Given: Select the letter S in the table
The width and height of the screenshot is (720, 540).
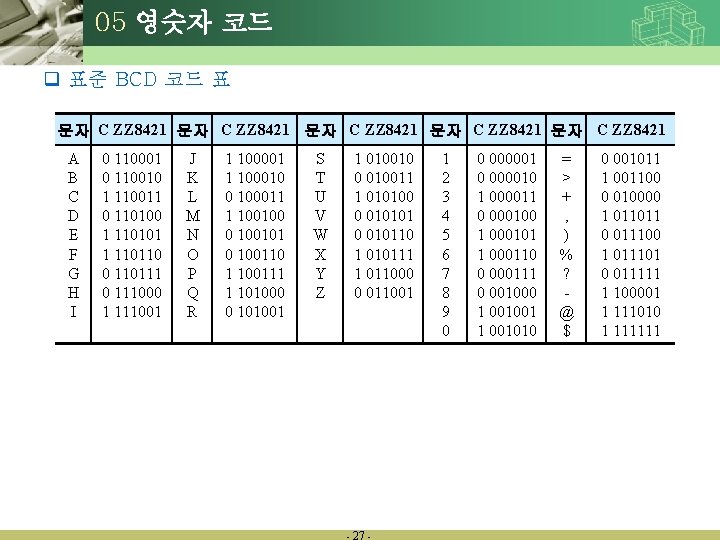Looking at the screenshot, I should (320, 159).
